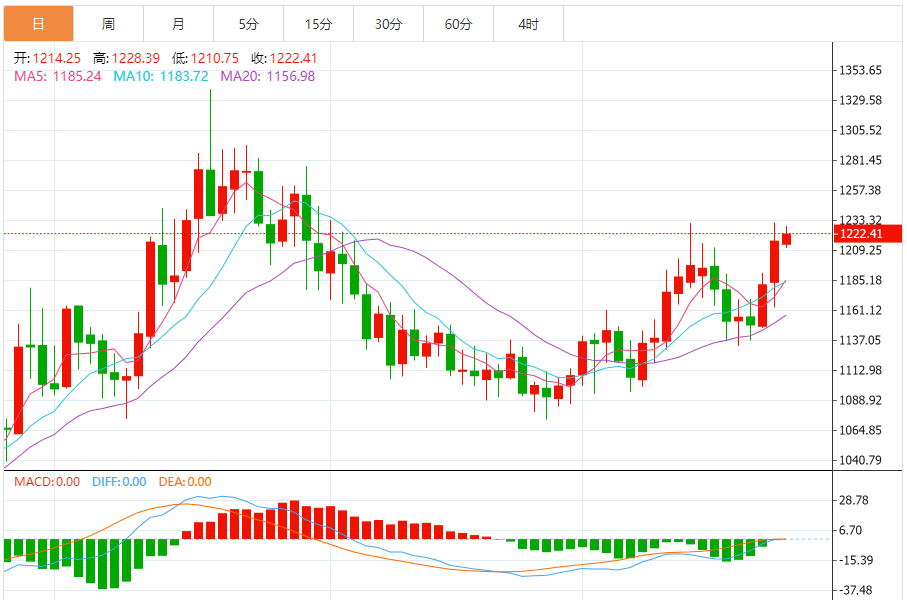Image resolution: width=907 pixels, height=600 pixels.
Task: Click the DIFF:0.00 label
Action: (119, 482)
